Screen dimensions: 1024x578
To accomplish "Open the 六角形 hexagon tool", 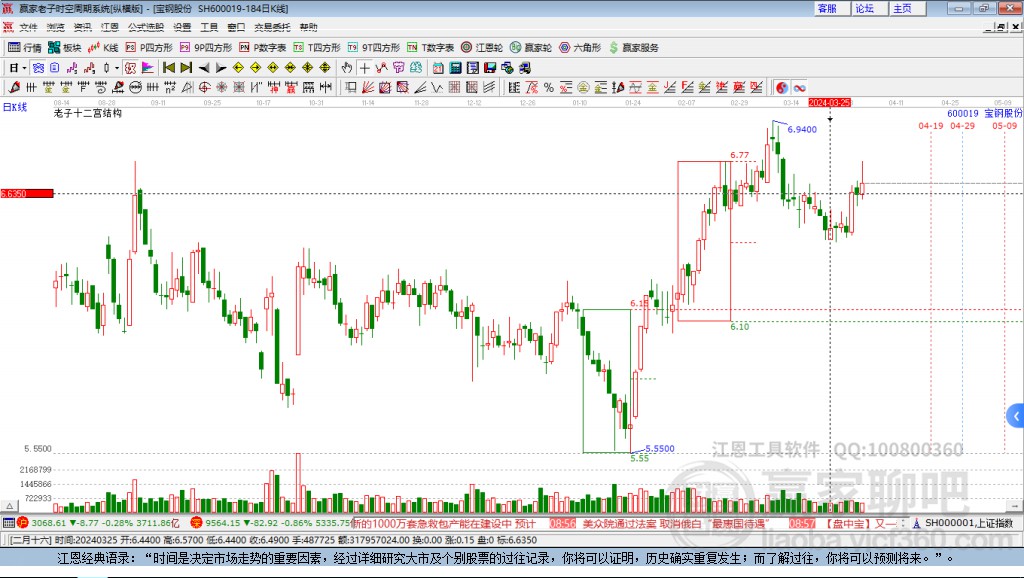I will coord(580,48).
